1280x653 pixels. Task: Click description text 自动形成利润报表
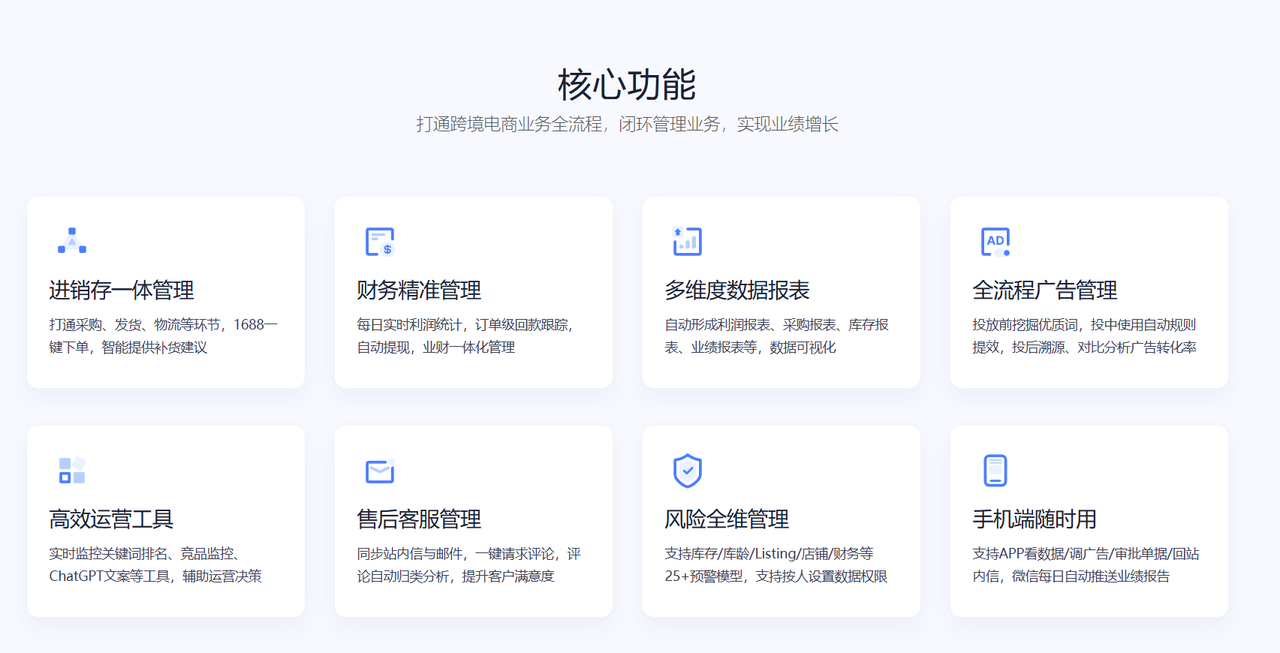tap(718, 325)
